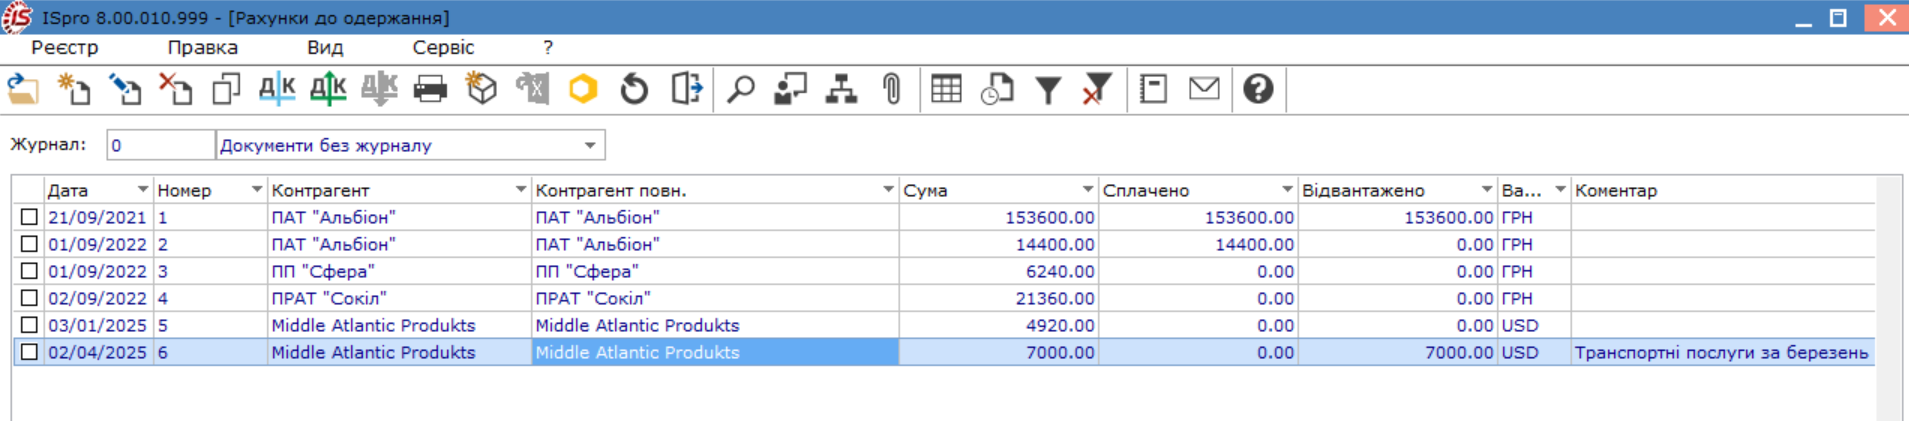Click ISpro application logo in title bar
Screen dimensions: 1909x421
tap(17, 17)
